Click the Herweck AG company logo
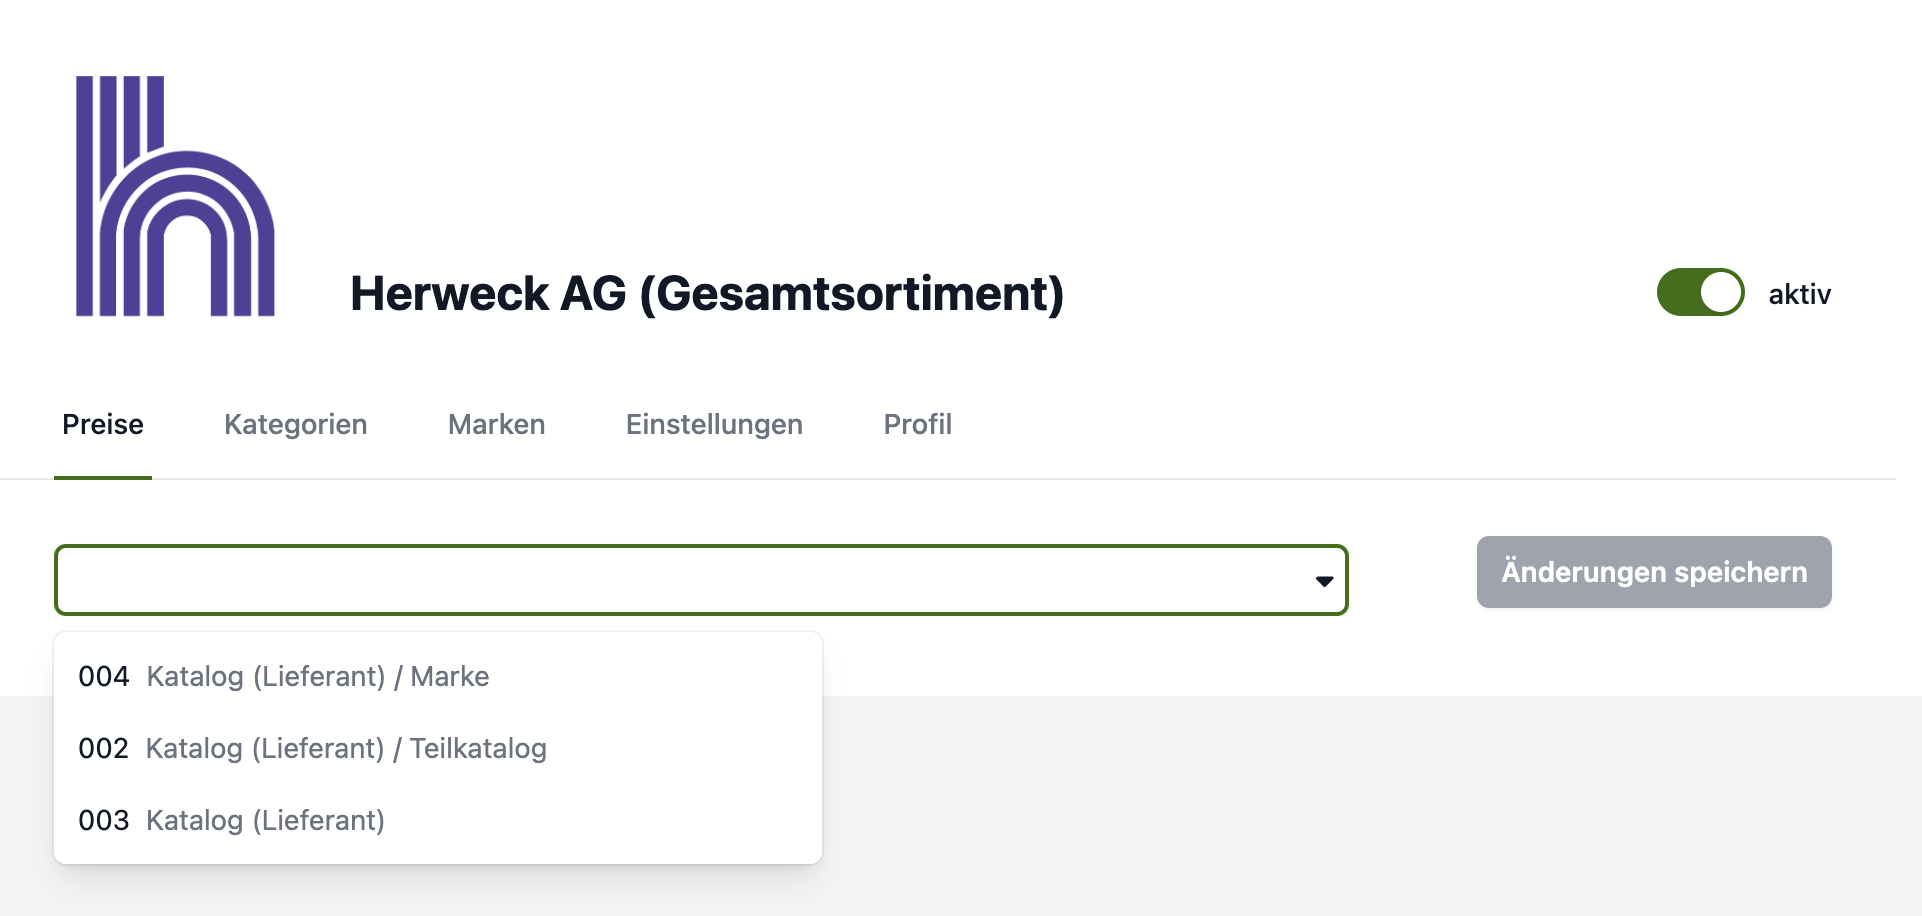 (x=175, y=195)
